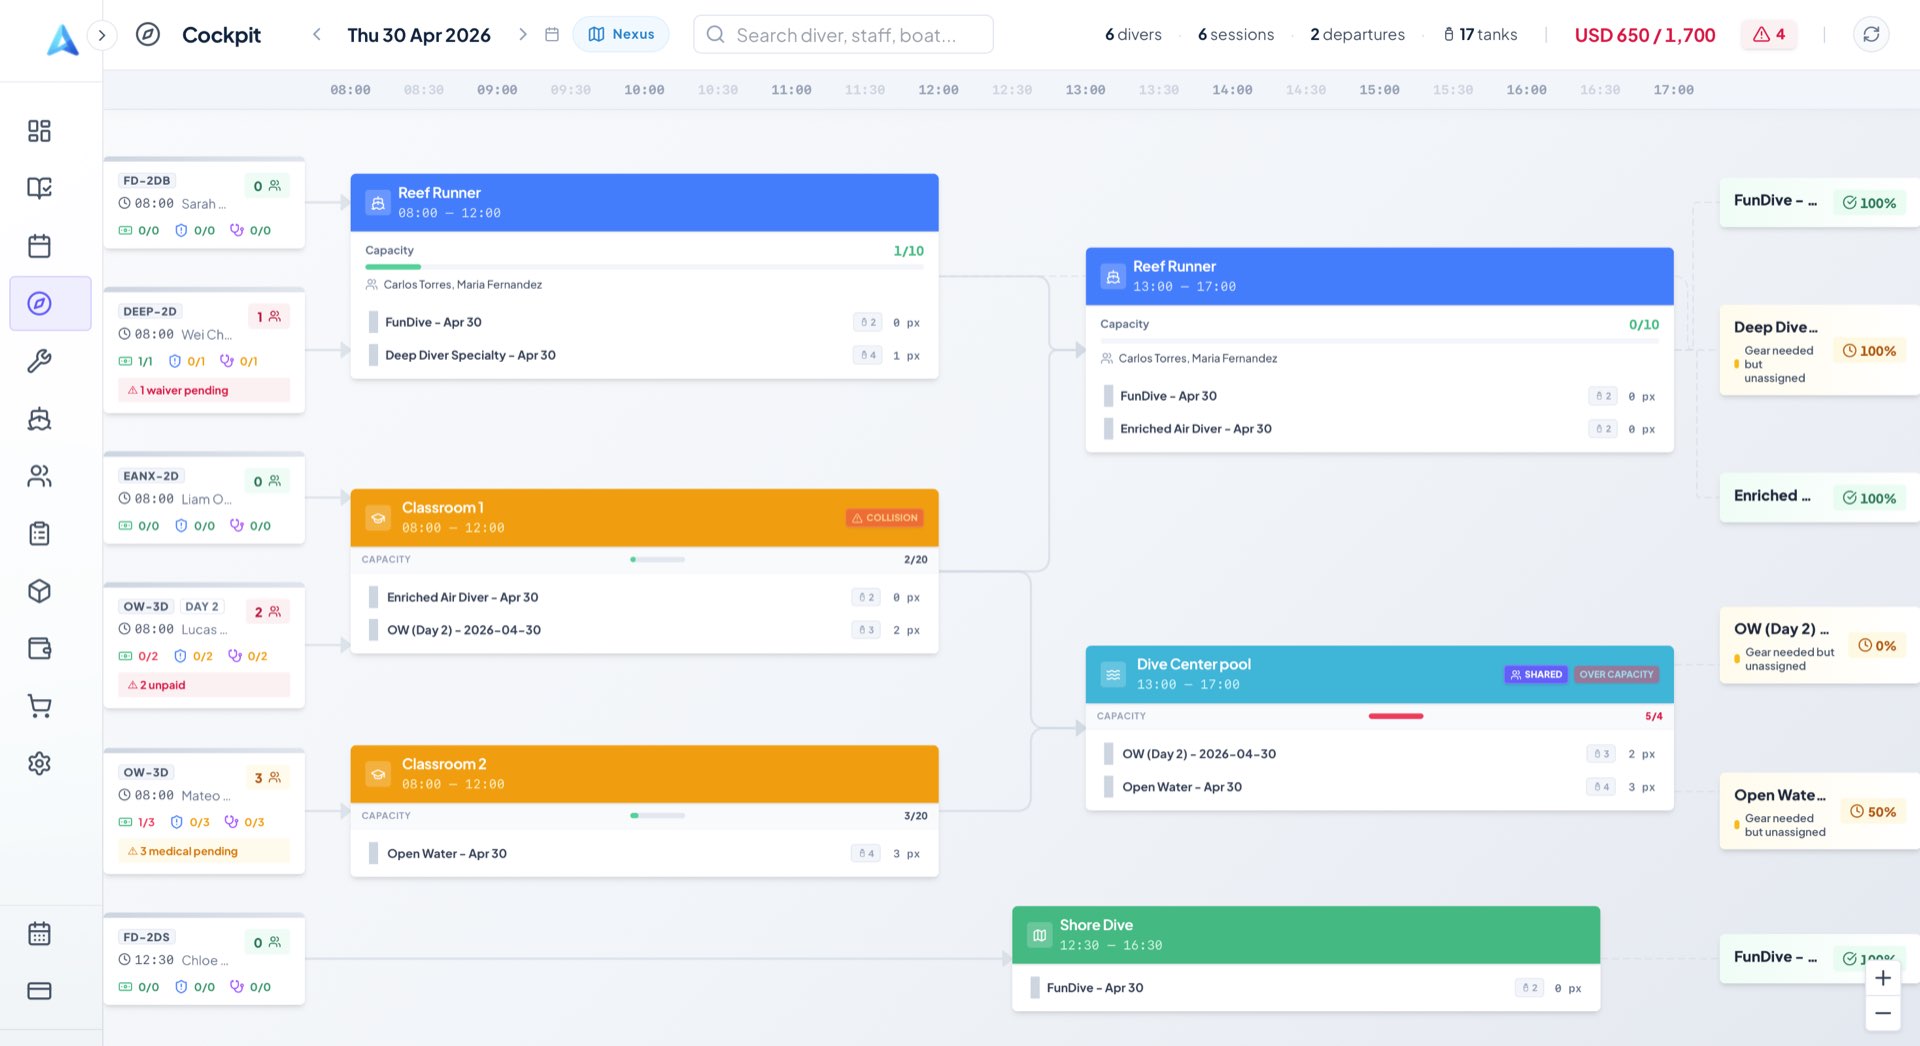Open the wrench maintenance icon in sidebar
The height and width of the screenshot is (1046, 1920).
coord(39,361)
